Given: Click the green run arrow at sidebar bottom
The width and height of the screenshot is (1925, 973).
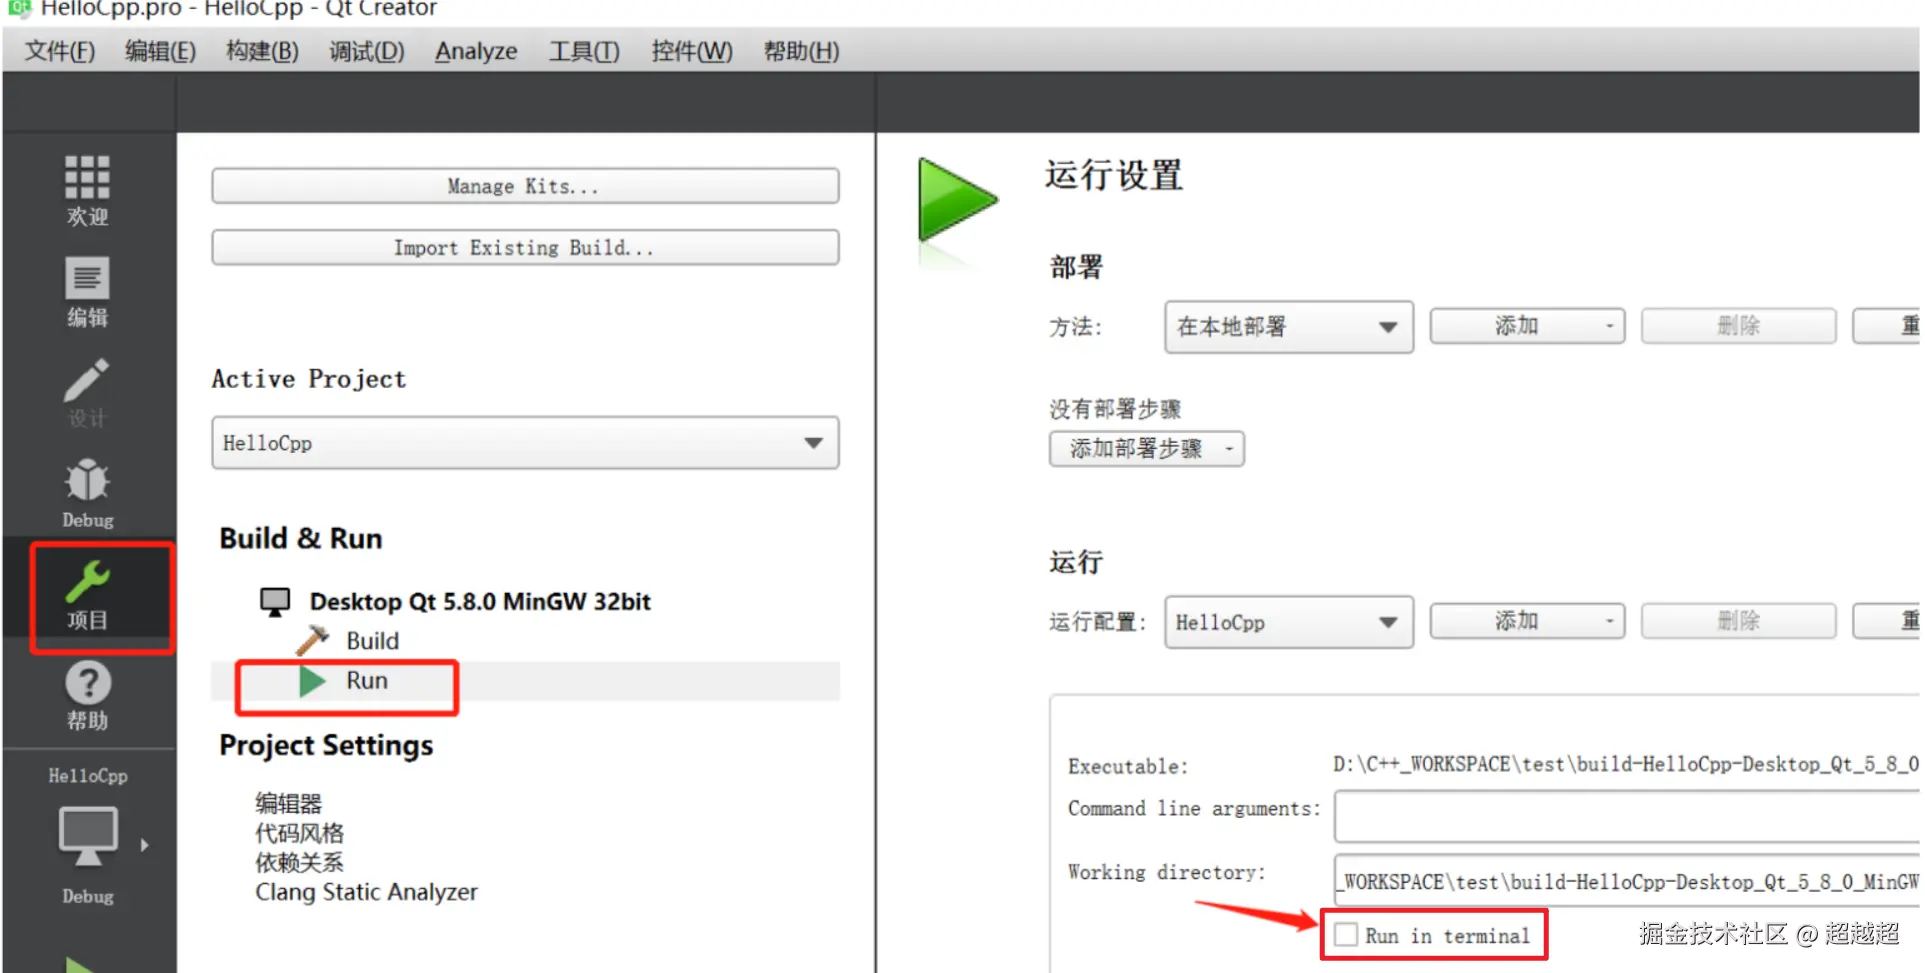Looking at the screenshot, I should point(80,964).
